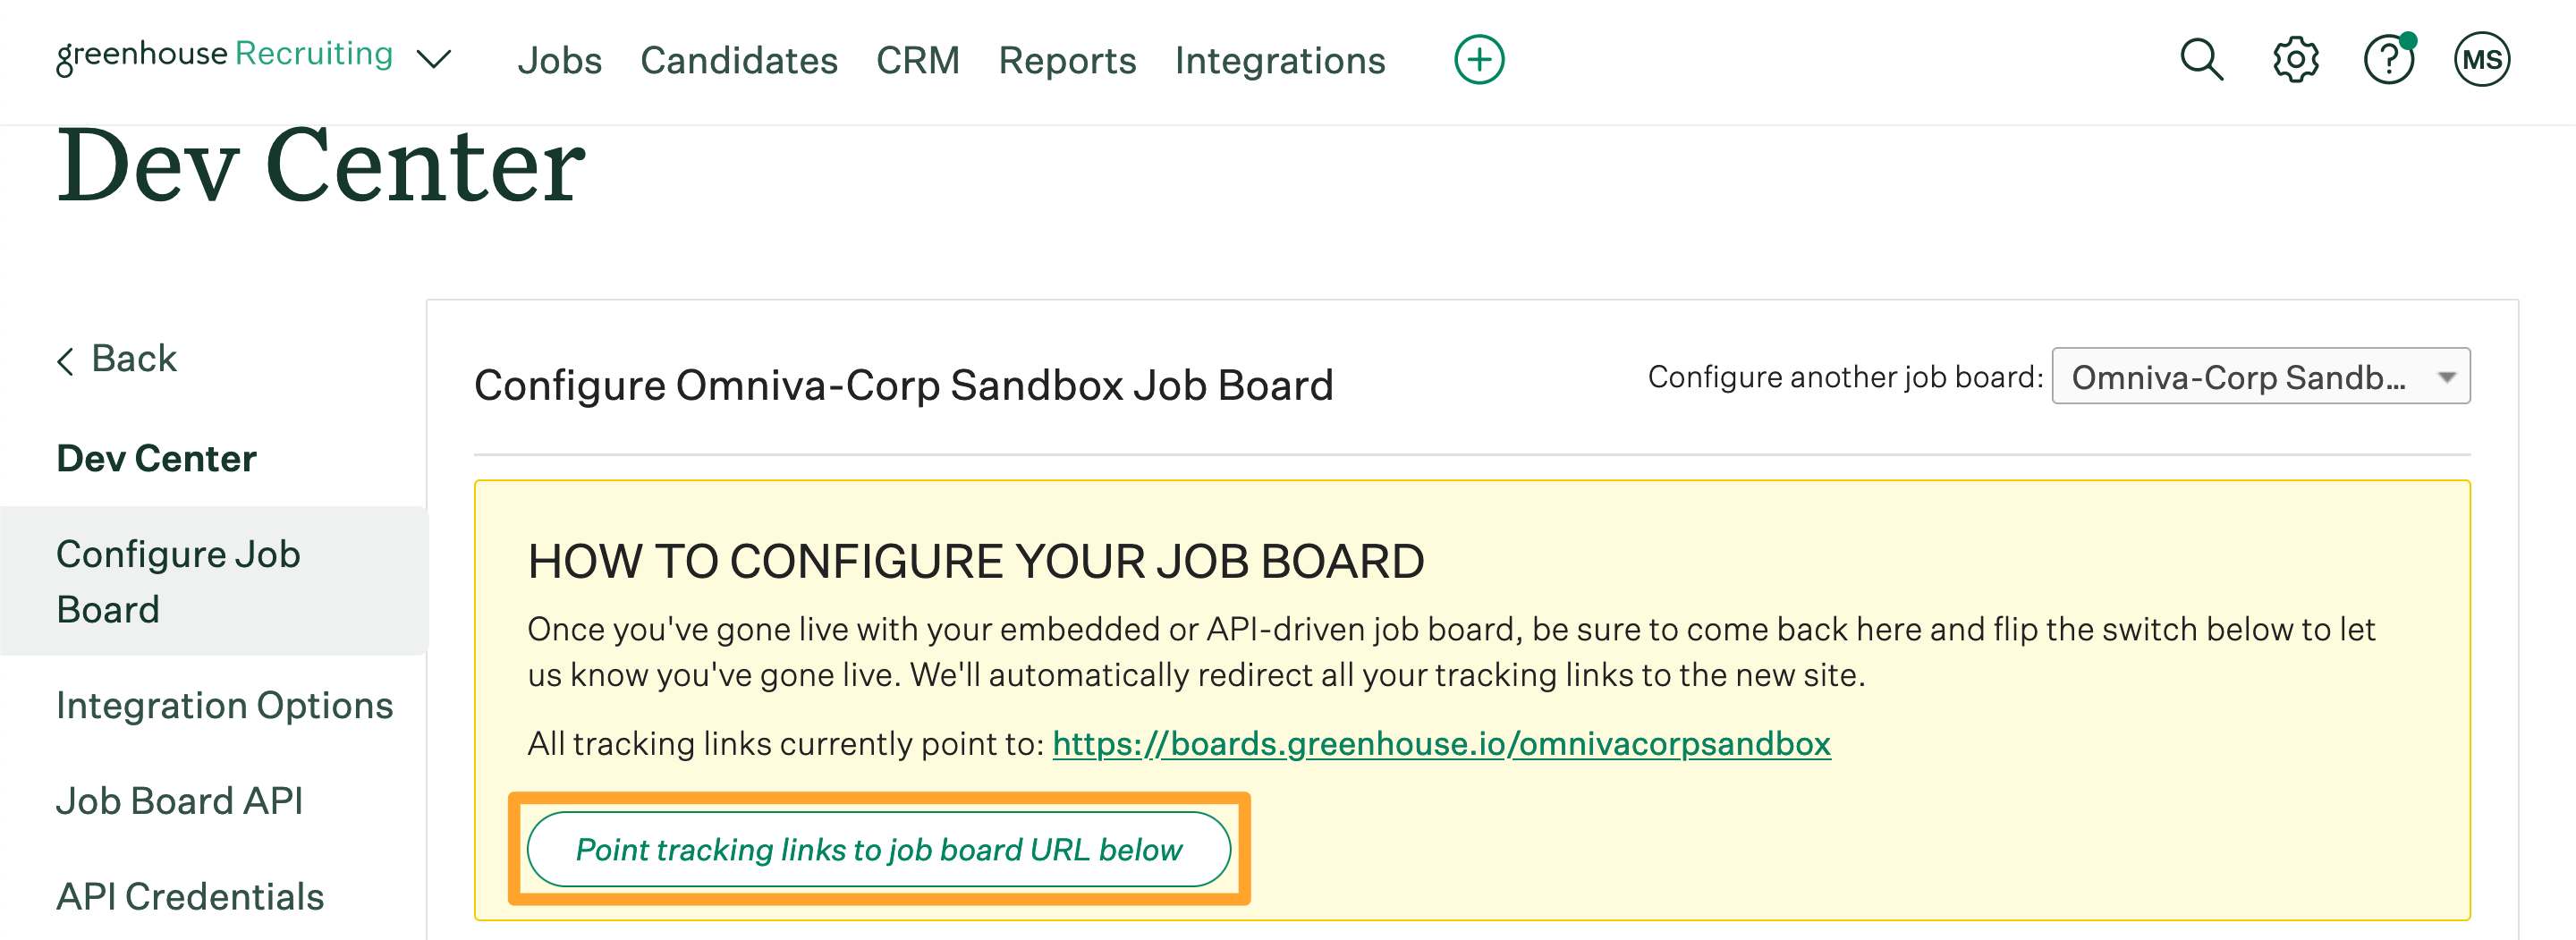The image size is (2576, 940).
Task: Click Point tracking links to job board URL below
Action: point(878,849)
